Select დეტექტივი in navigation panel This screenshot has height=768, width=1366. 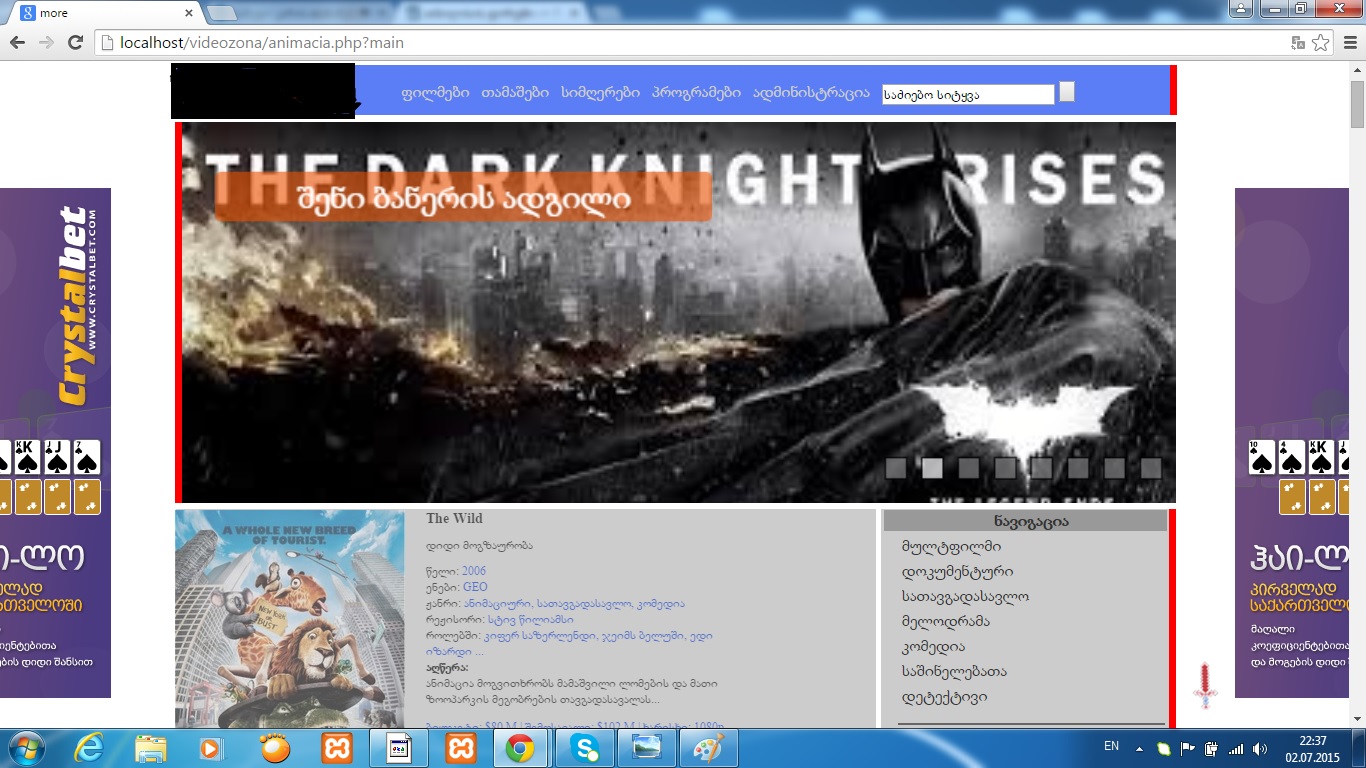(x=944, y=698)
